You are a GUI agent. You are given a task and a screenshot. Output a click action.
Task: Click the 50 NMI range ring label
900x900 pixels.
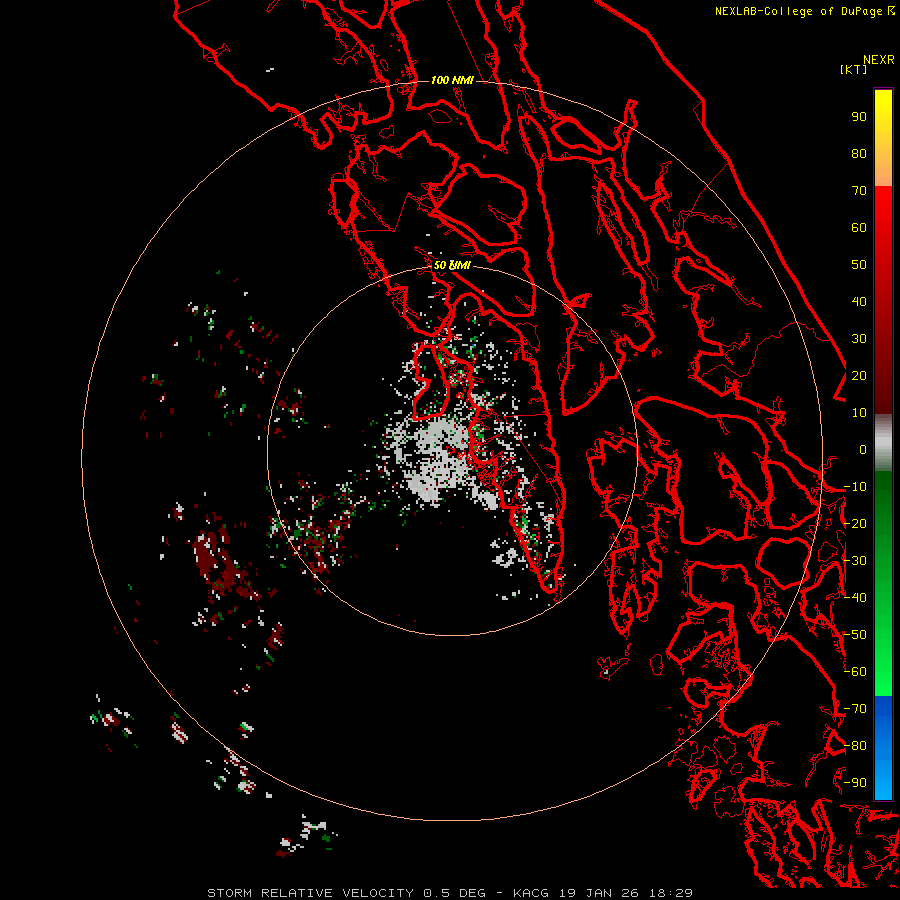[452, 265]
